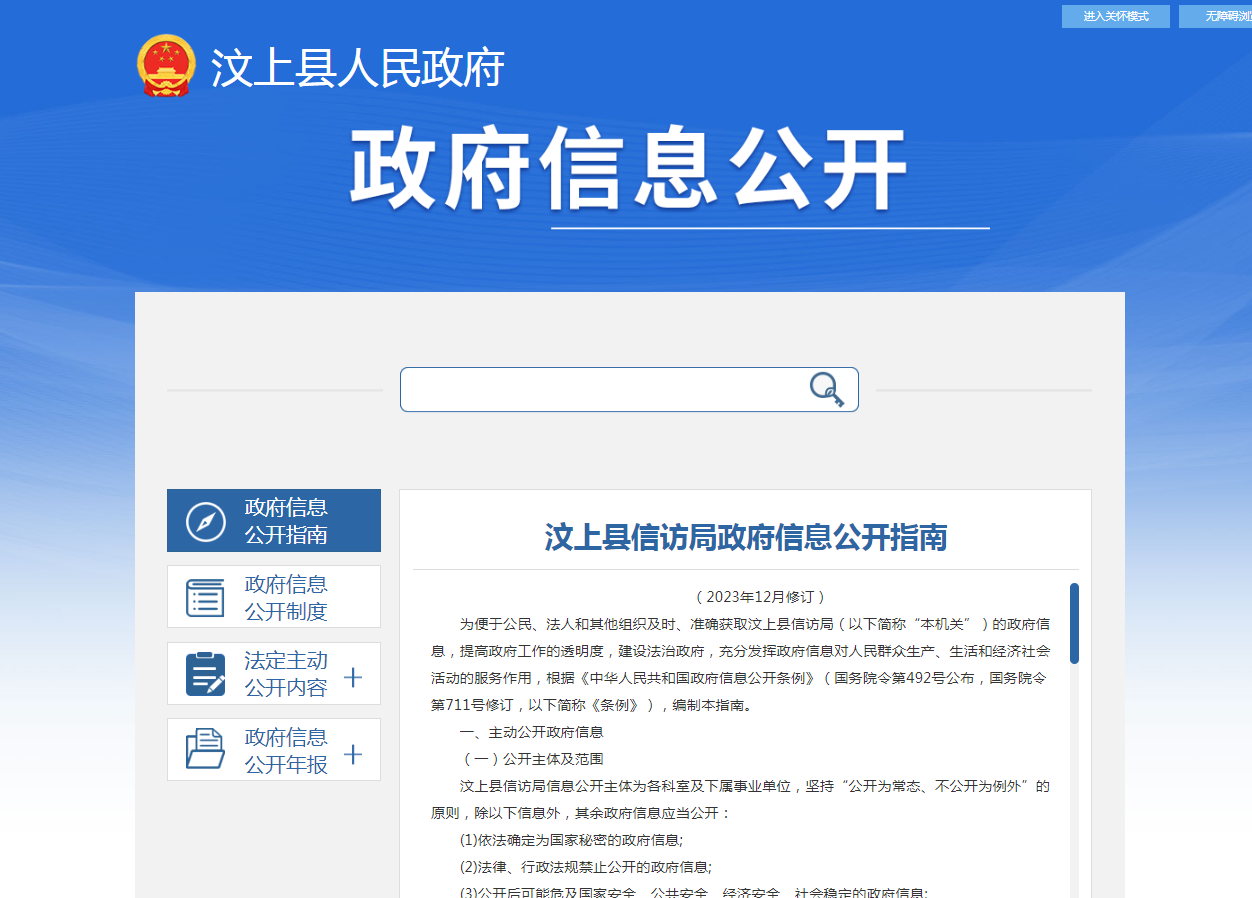Image resolution: width=1252 pixels, height=898 pixels.
Task: Click the blue article scrollbar thumb
Action: click(x=1074, y=623)
